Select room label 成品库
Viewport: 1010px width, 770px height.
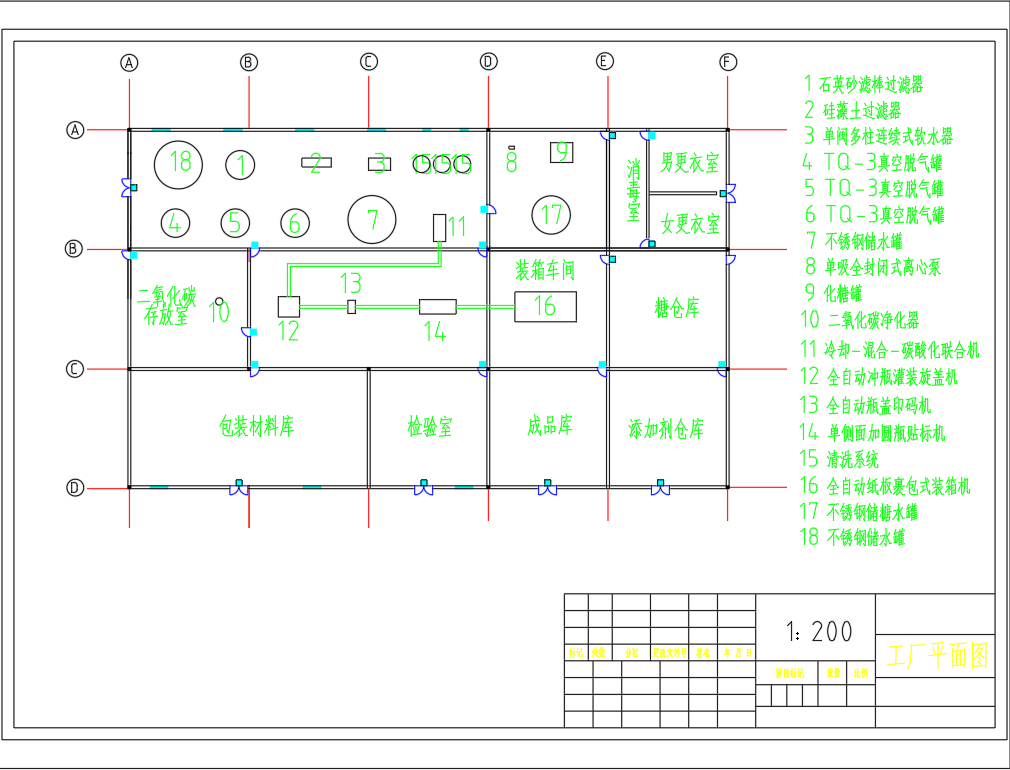[549, 425]
